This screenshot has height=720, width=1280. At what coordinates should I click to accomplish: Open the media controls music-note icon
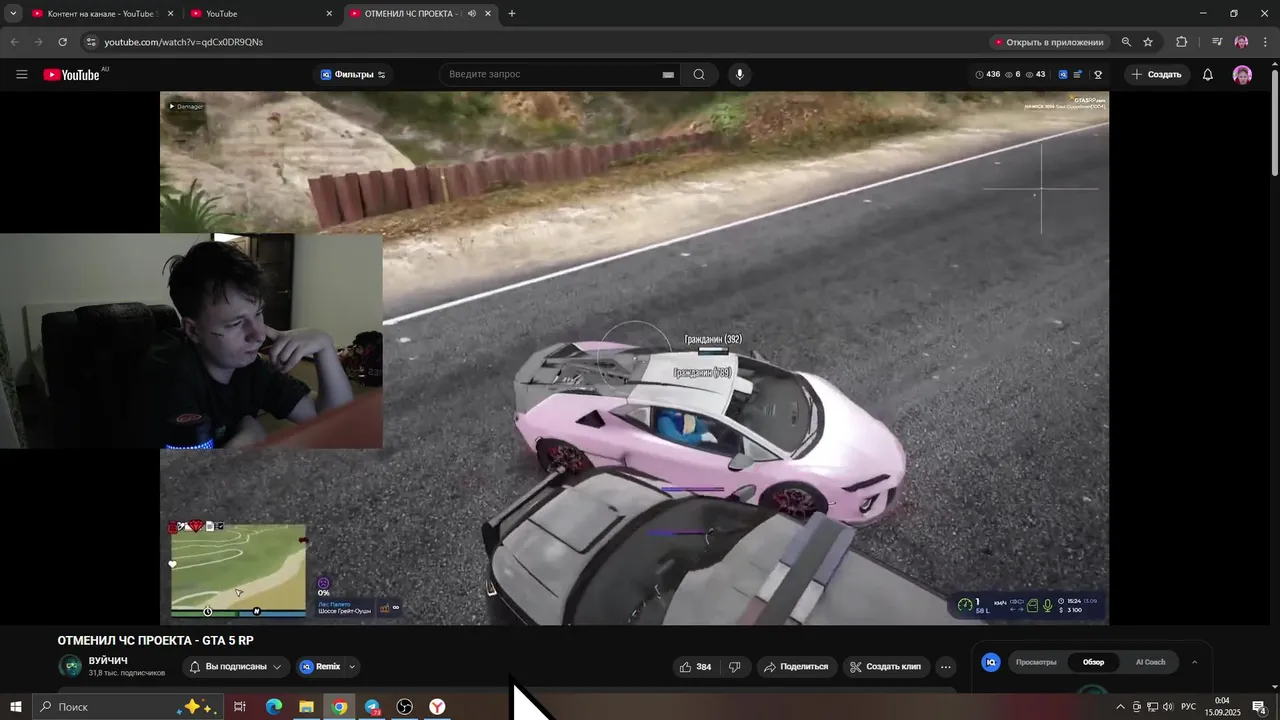[1217, 42]
